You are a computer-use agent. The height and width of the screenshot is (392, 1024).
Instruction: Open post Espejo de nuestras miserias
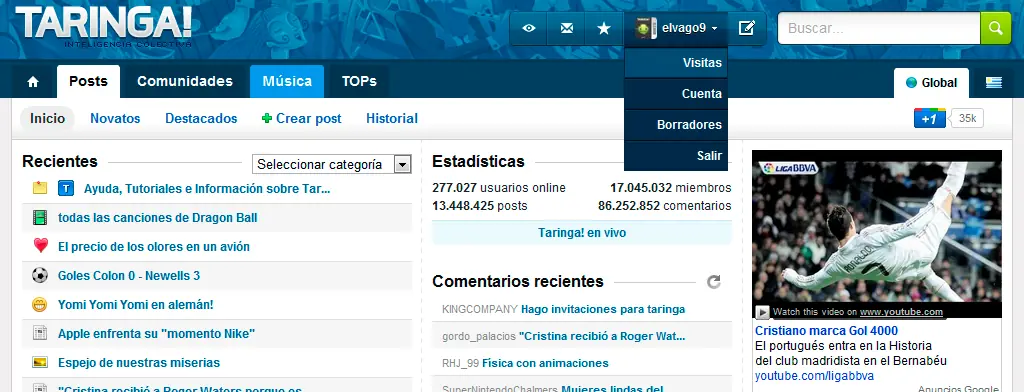[x=139, y=363]
